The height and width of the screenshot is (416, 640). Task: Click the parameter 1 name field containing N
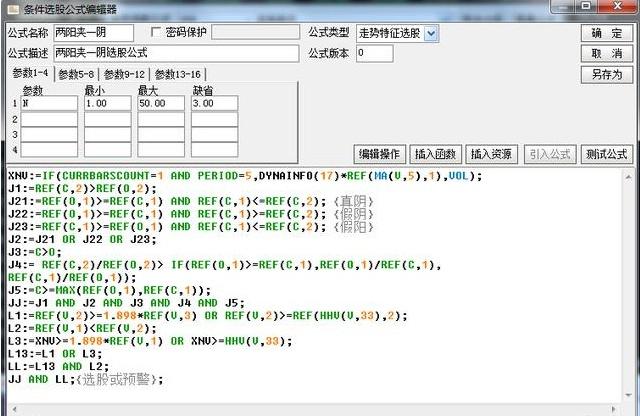pyautogui.click(x=48, y=103)
